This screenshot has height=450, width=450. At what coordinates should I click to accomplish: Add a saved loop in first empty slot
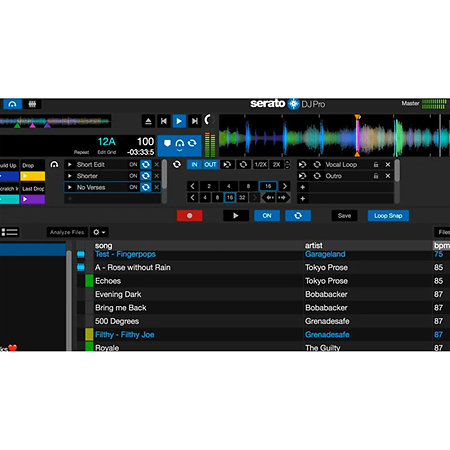point(303,187)
